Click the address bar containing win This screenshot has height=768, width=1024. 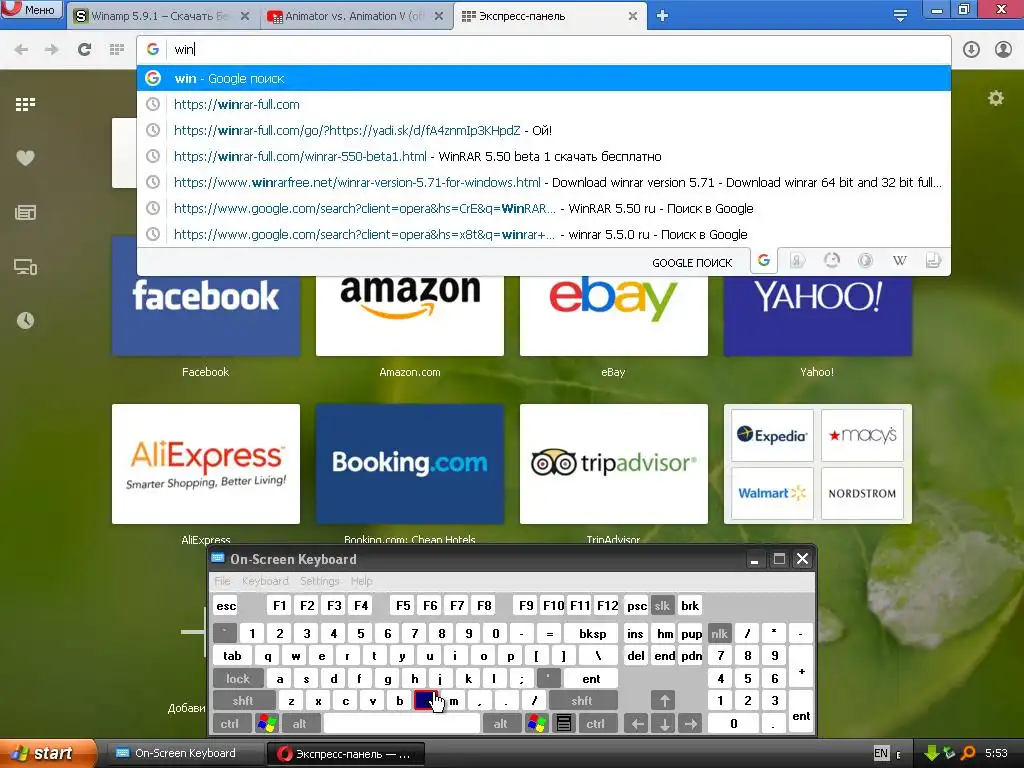point(543,50)
